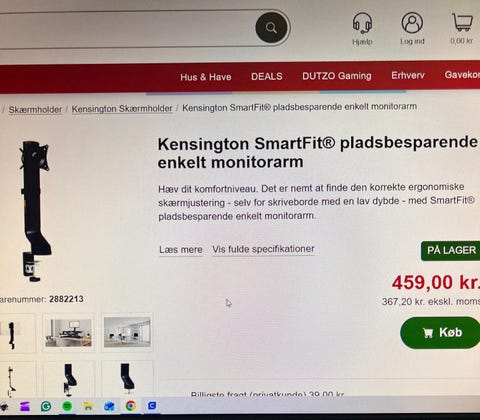
Task: Open the Hjælp headset icon
Action: pos(362,23)
